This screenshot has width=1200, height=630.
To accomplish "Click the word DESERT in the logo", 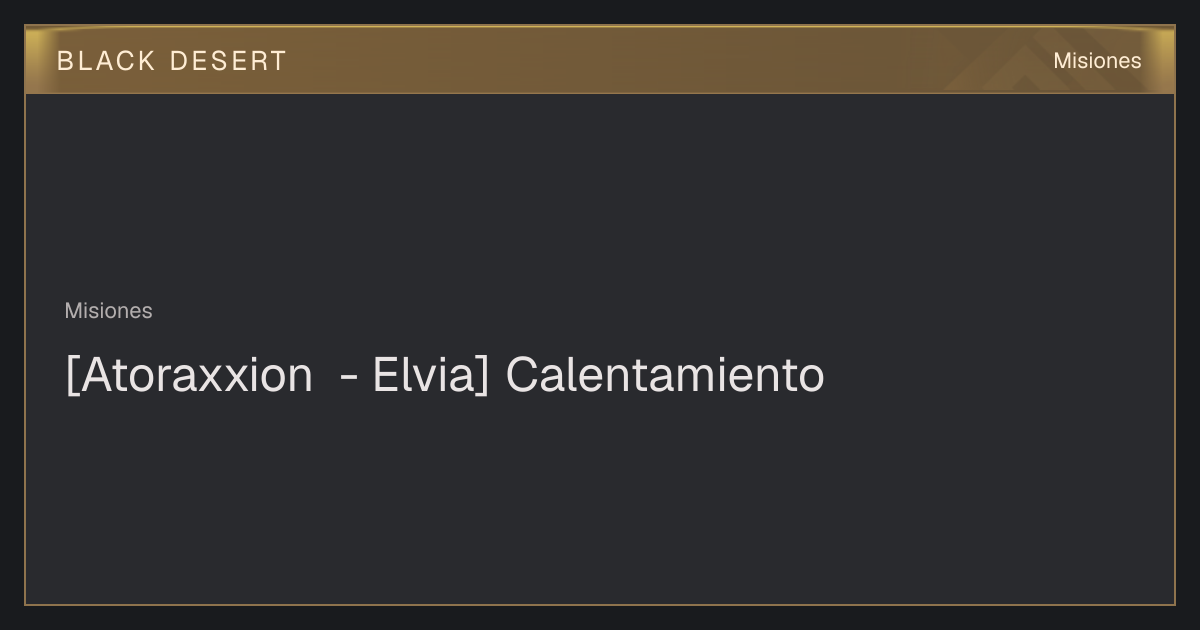I will (228, 61).
